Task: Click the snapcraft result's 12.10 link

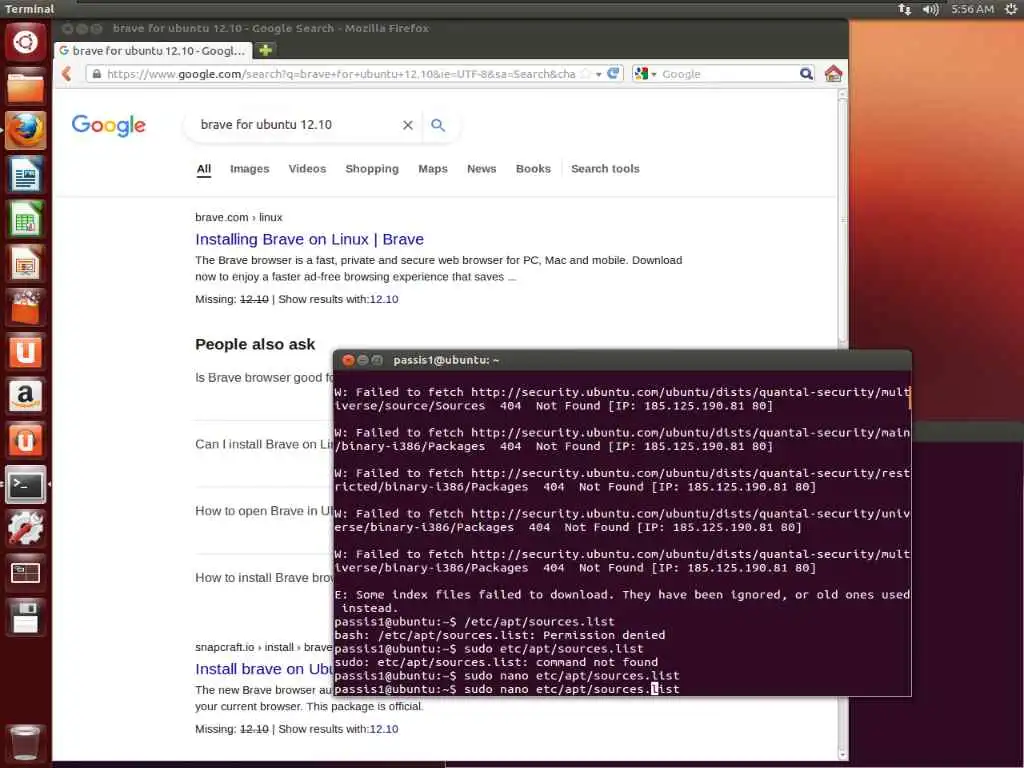Action: (x=384, y=729)
